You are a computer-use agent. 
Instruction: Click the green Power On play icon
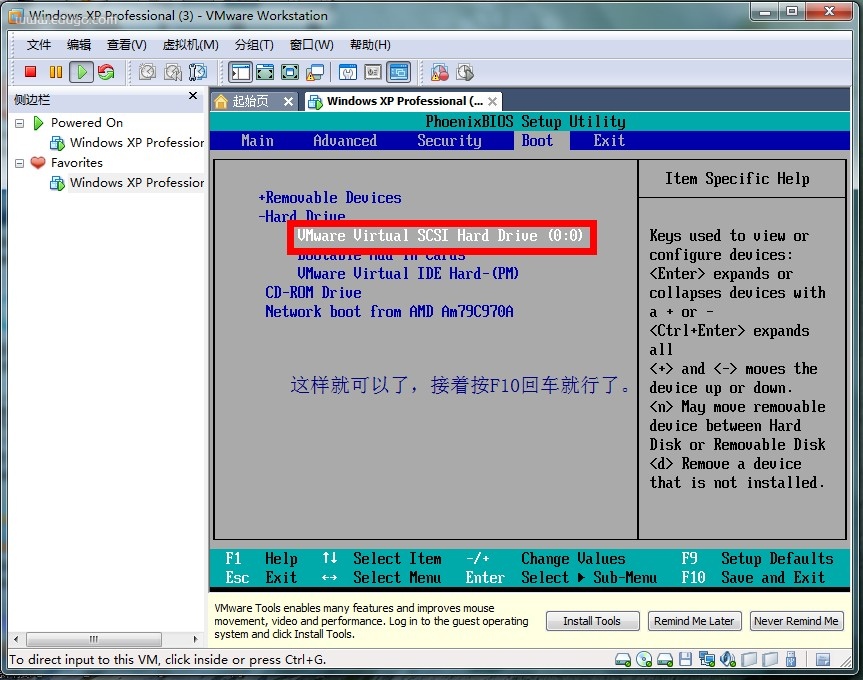pyautogui.click(x=81, y=72)
